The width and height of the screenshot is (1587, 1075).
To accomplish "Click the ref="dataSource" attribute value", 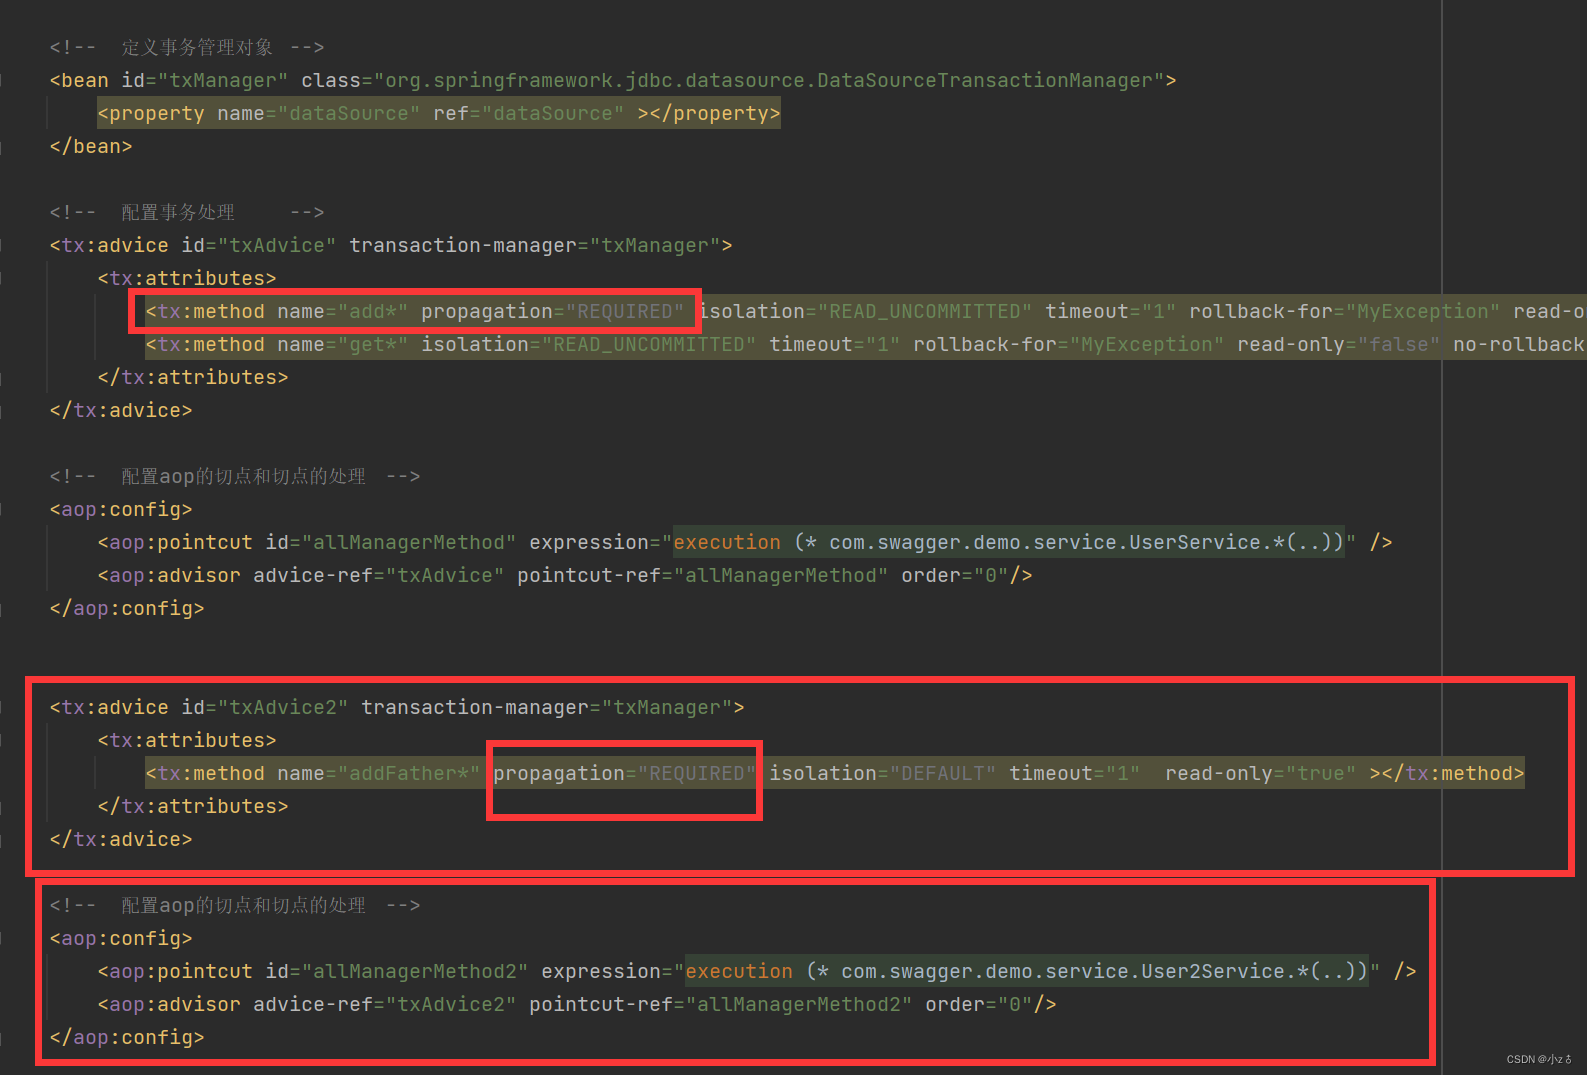I will [529, 113].
